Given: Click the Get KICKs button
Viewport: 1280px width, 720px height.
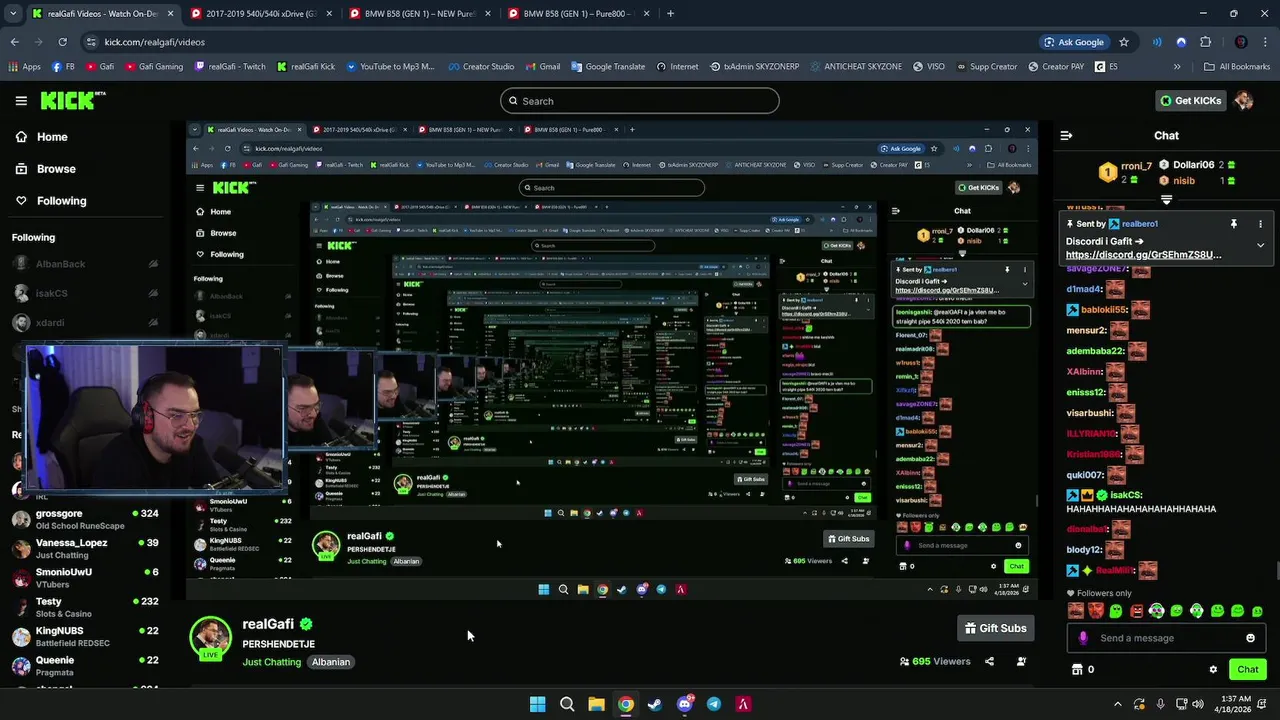Looking at the screenshot, I should (1190, 101).
